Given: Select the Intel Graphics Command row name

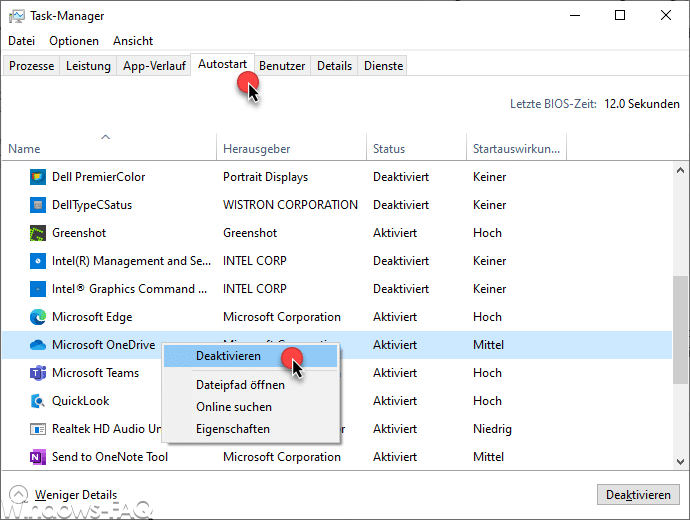Looking at the screenshot, I should (x=129, y=289).
